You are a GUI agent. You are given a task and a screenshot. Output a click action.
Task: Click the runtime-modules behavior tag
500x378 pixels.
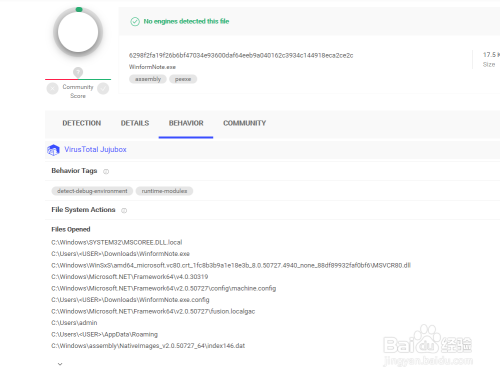point(164,191)
